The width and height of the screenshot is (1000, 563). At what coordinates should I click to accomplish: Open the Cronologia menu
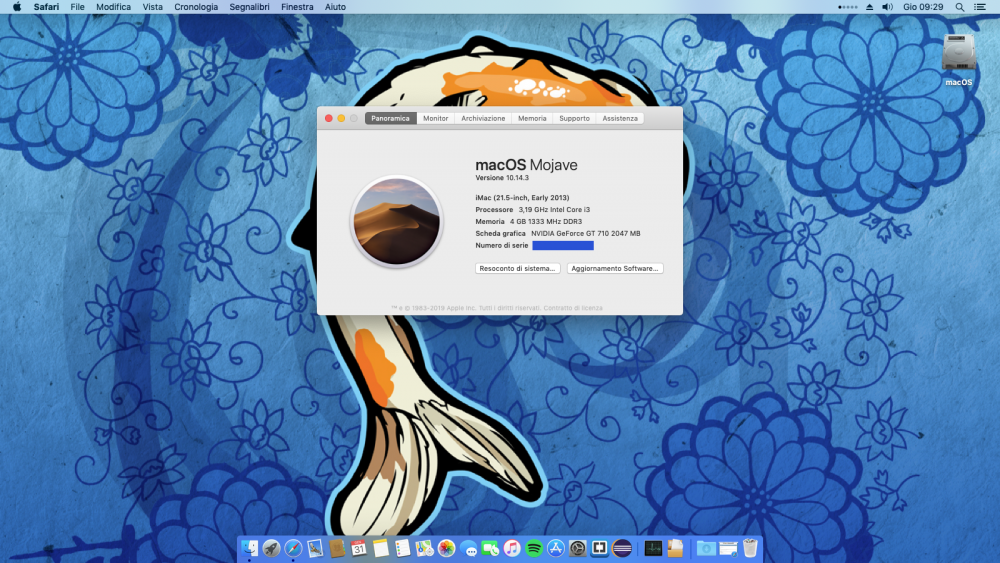click(x=196, y=7)
